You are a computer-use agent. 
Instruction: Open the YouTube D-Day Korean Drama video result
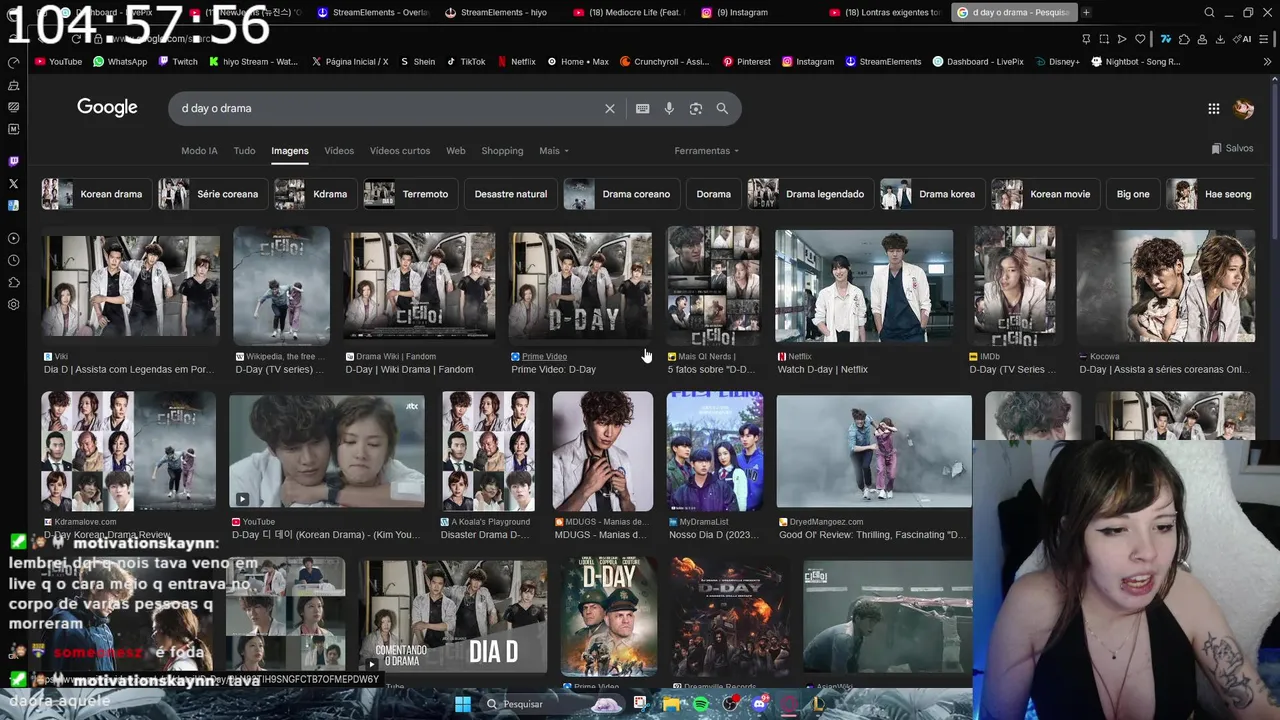(x=327, y=452)
